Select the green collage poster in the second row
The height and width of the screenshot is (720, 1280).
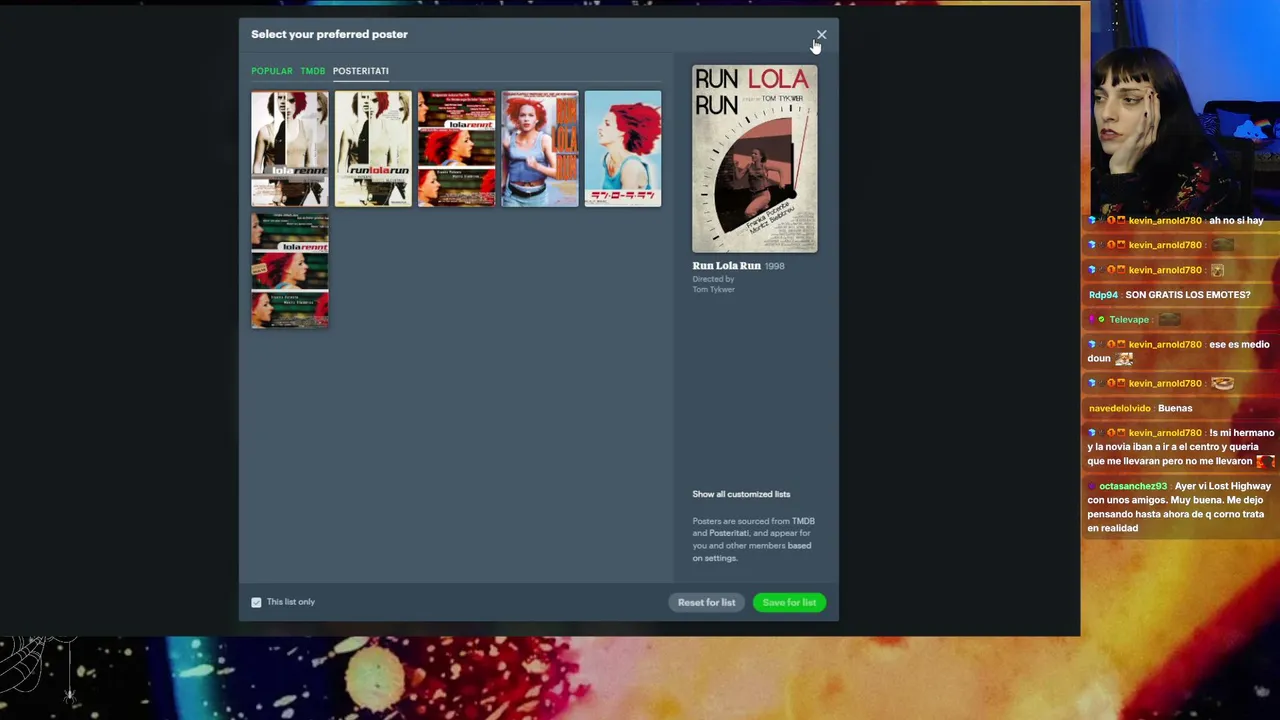click(290, 271)
